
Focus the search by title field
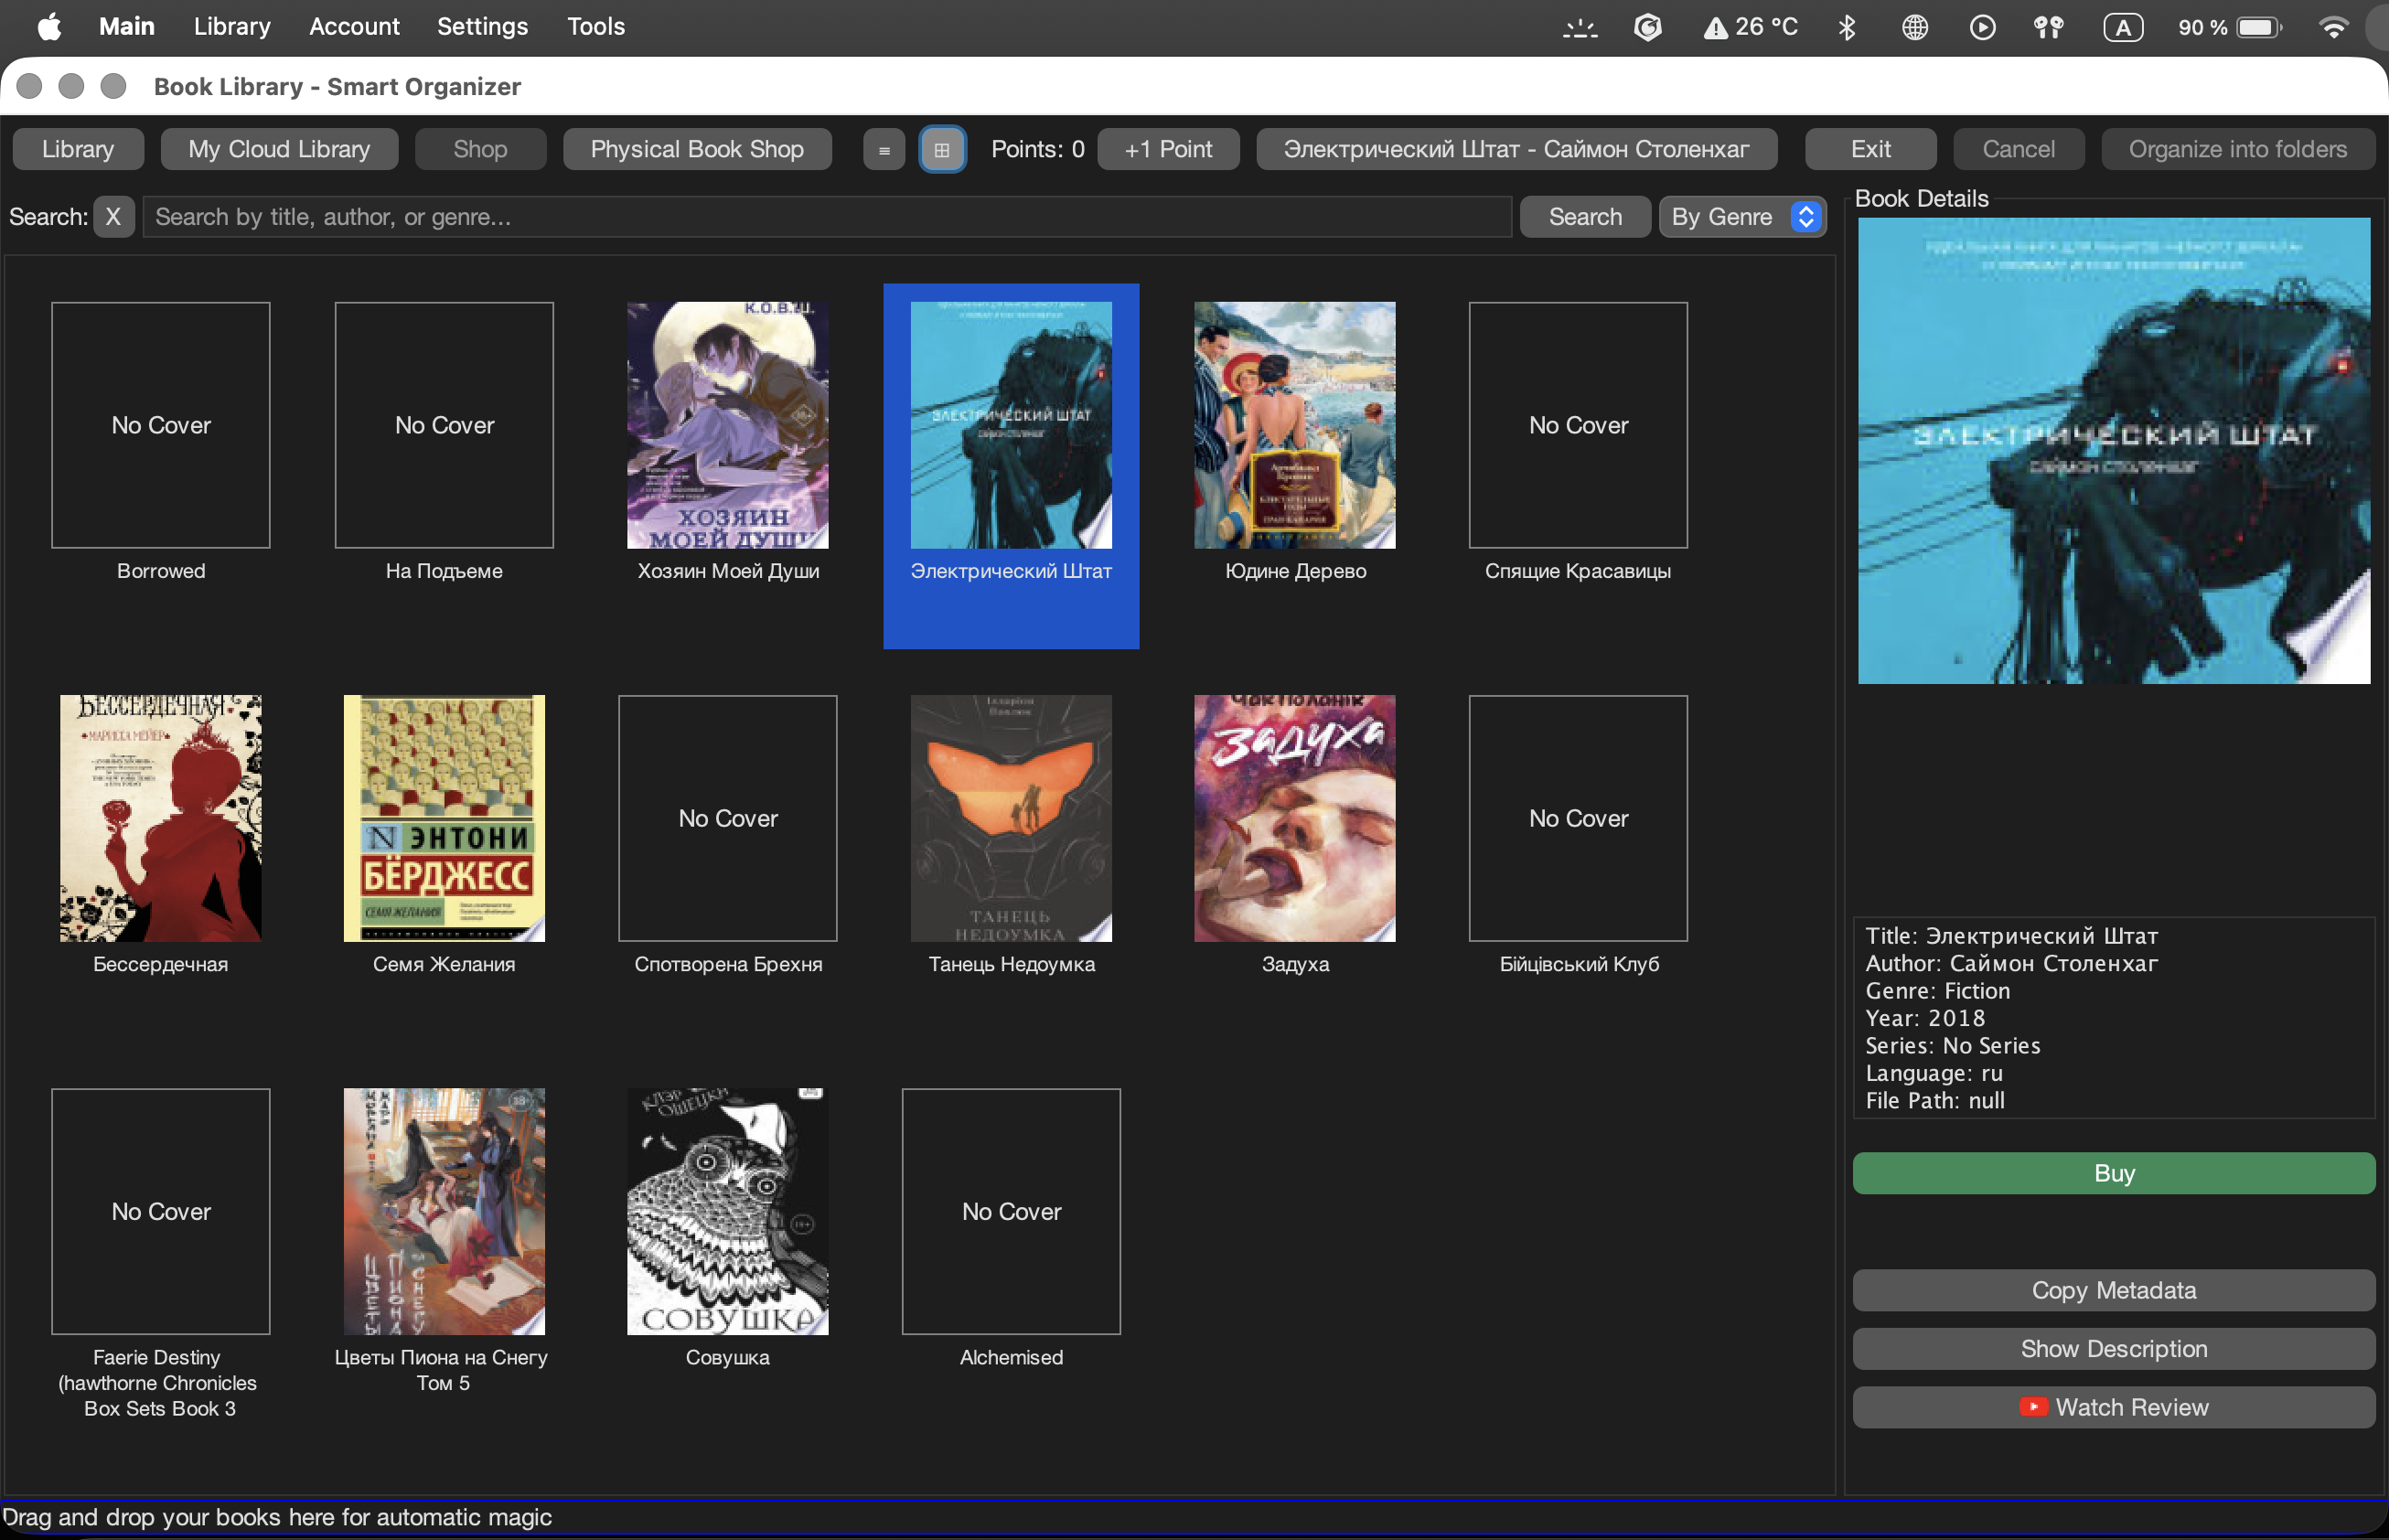(827, 217)
